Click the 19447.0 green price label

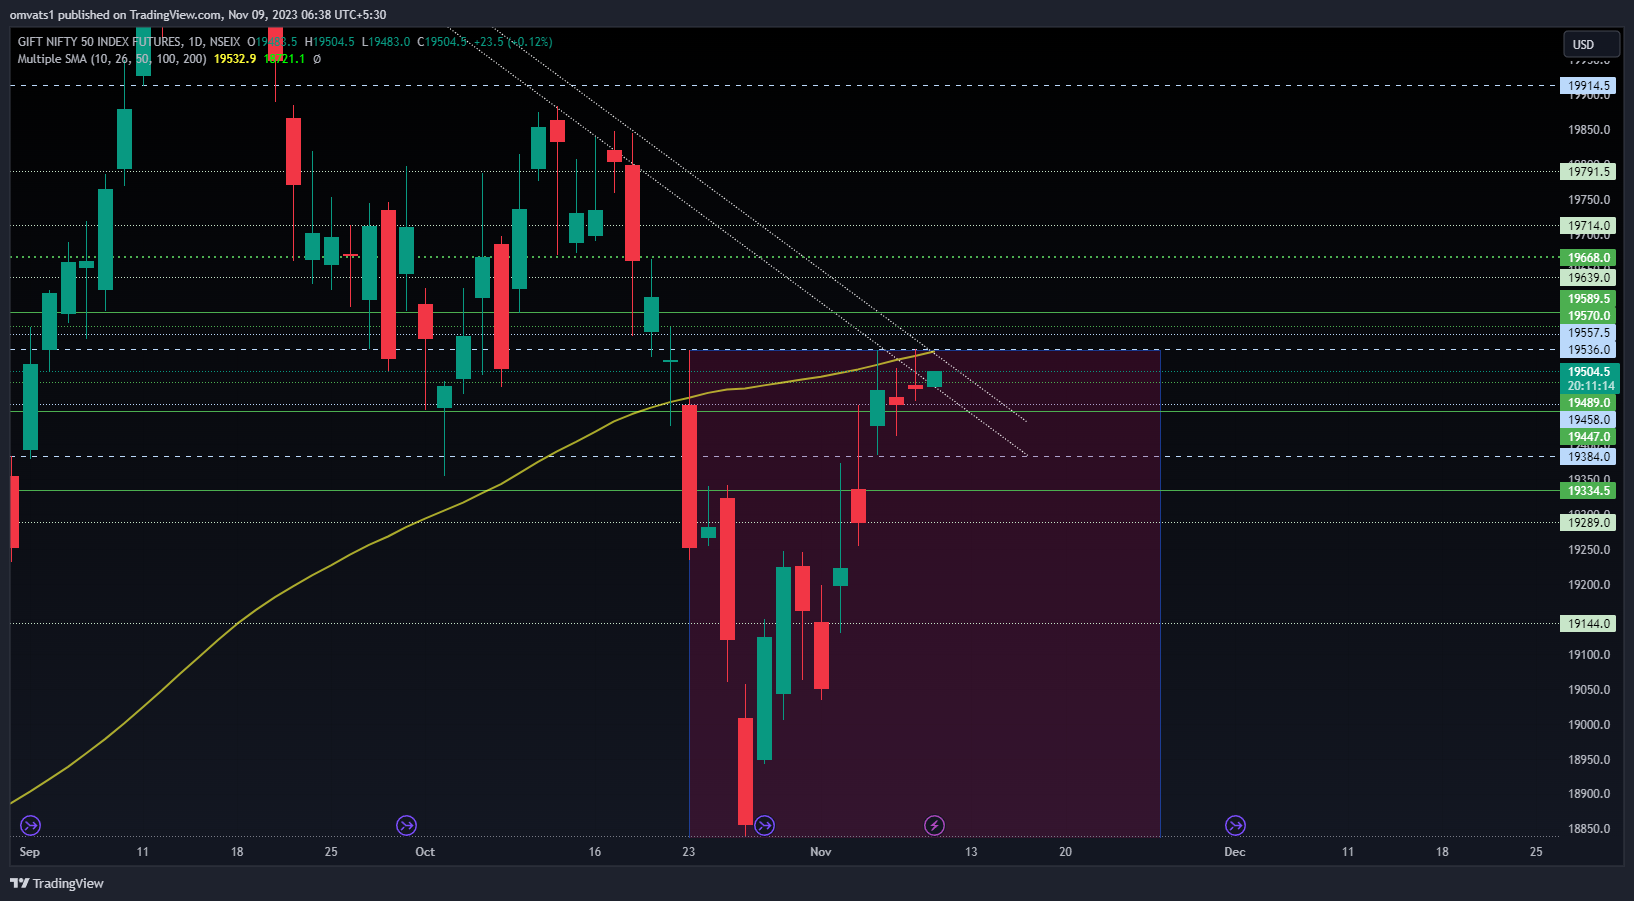click(x=1589, y=437)
